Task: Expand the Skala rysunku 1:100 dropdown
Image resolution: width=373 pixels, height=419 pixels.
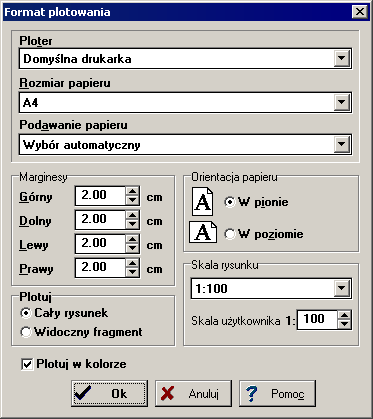Action: tap(342, 288)
